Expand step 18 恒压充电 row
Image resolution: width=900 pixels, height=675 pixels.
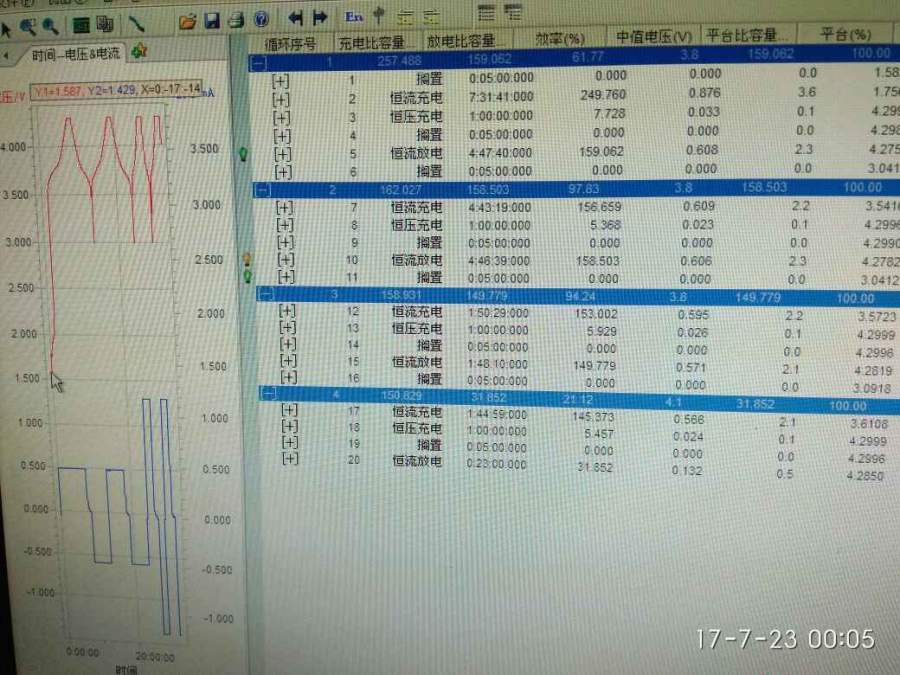290,426
